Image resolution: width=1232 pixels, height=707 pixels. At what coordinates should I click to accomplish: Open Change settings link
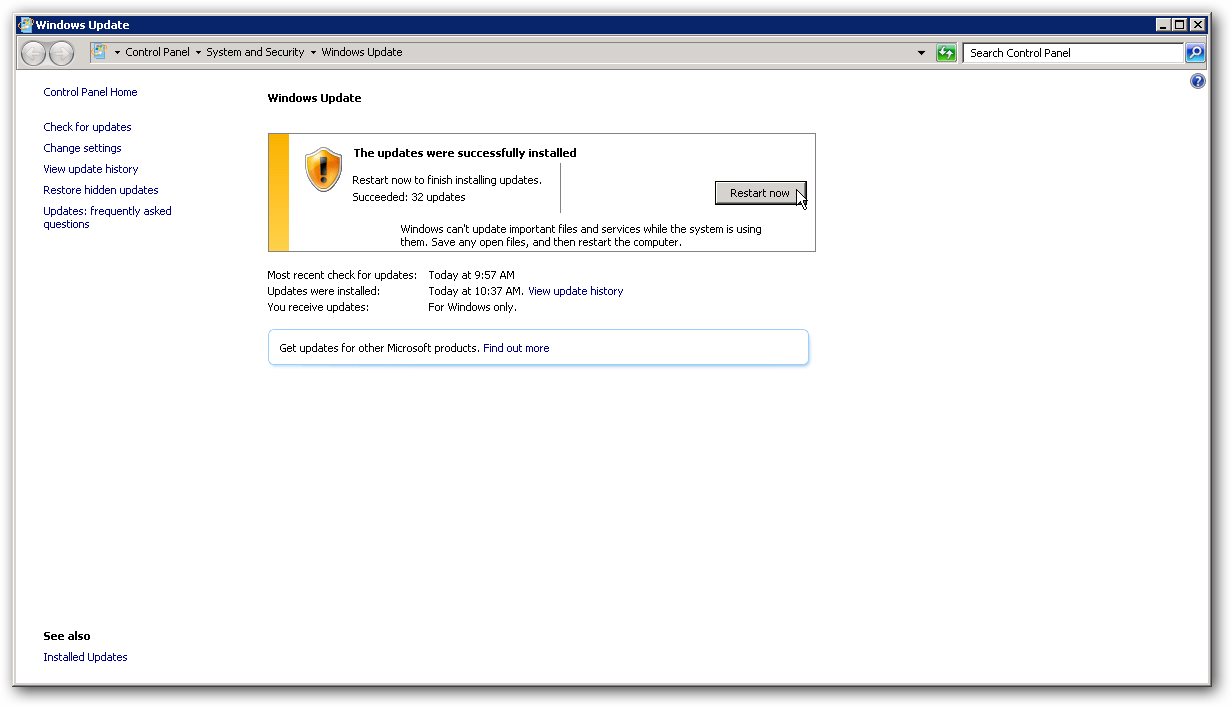point(82,148)
